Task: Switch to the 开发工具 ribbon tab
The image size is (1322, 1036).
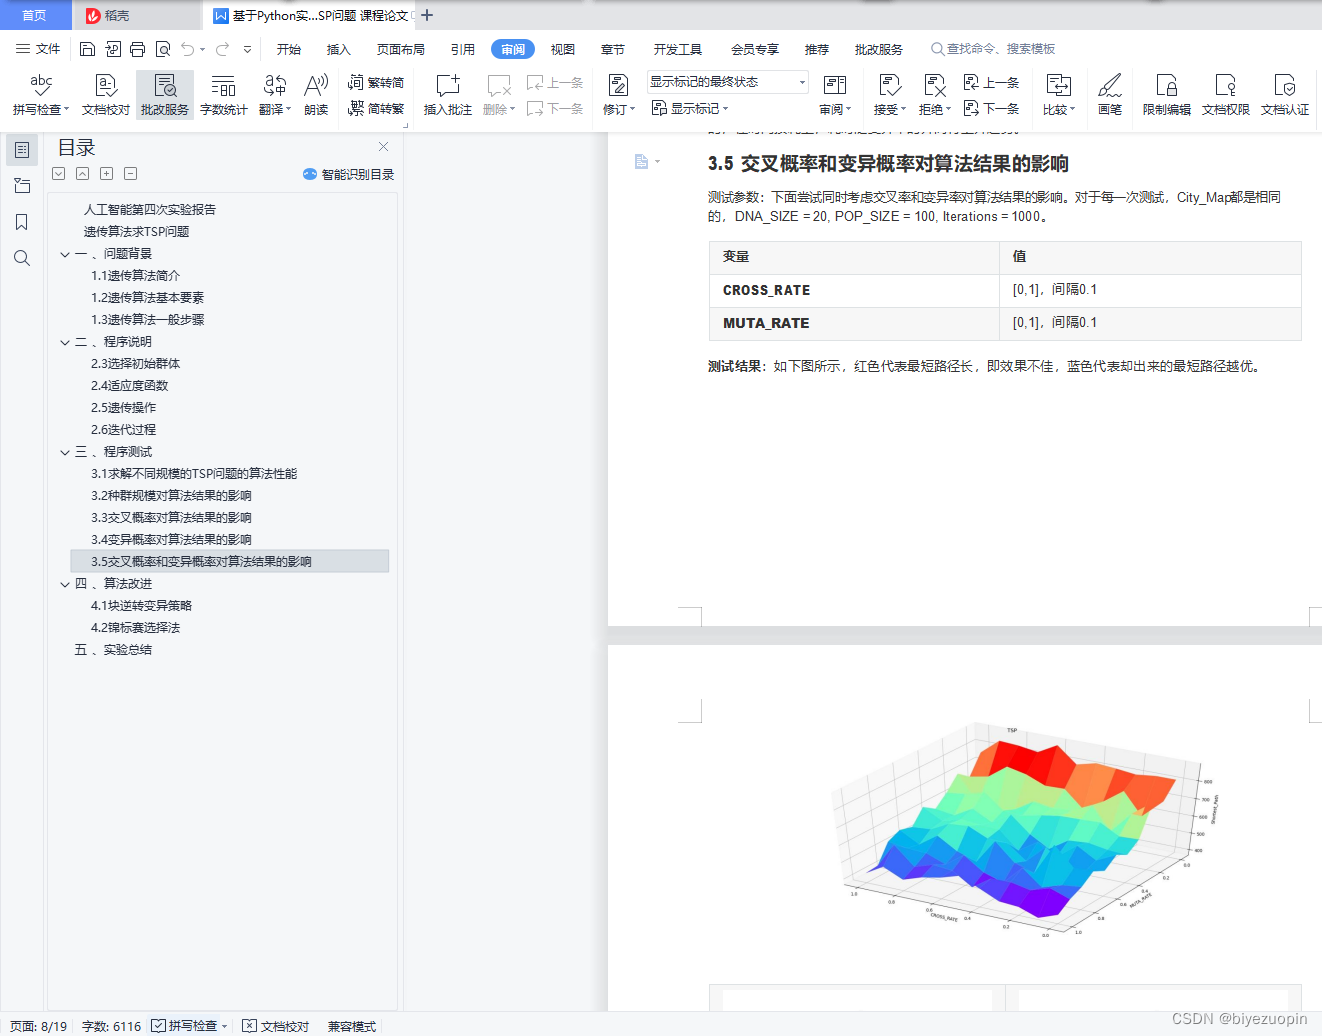Action: [678, 49]
